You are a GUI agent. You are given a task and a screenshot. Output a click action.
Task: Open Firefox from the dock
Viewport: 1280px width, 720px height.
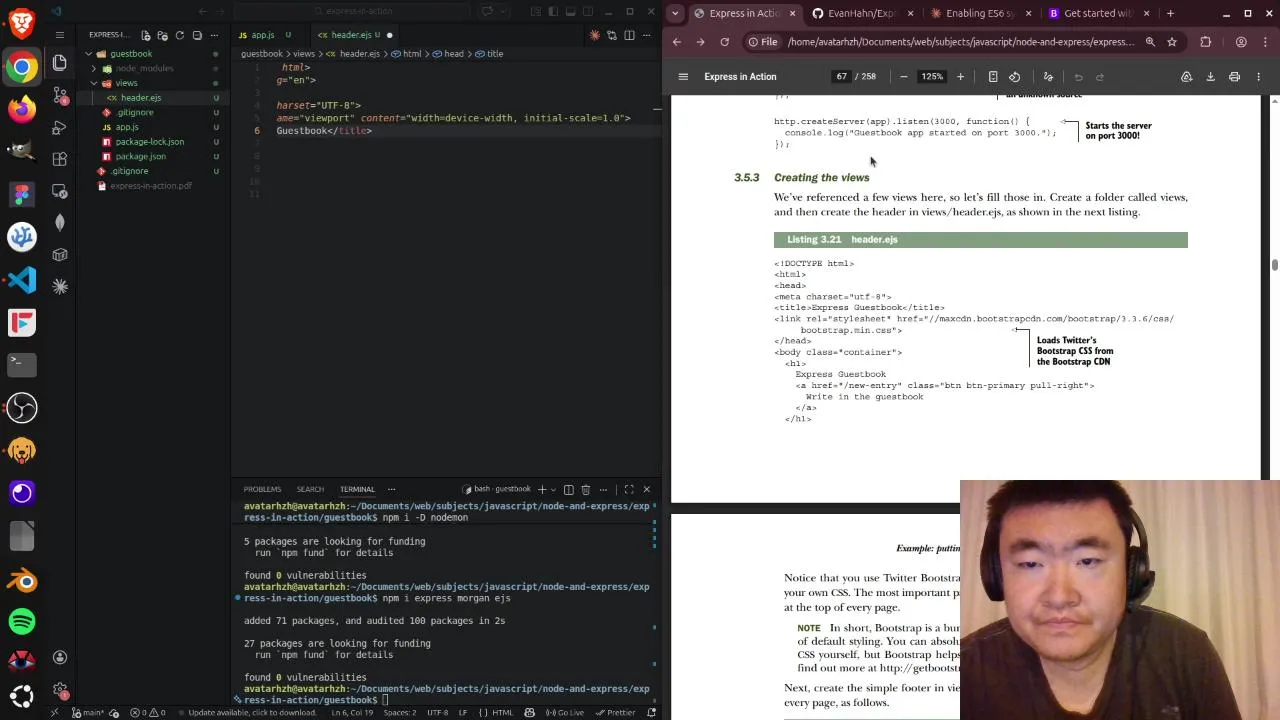[22, 108]
